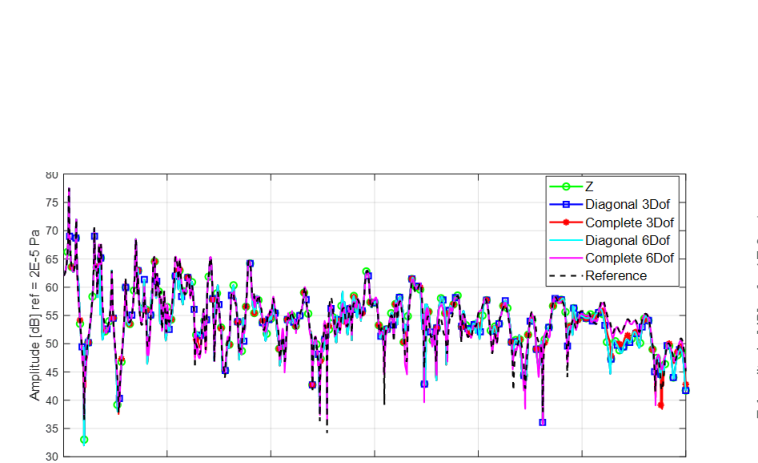Click the blue square marker for Diagonal 3Dof
This screenshot has width=758, height=463.
tap(565, 205)
